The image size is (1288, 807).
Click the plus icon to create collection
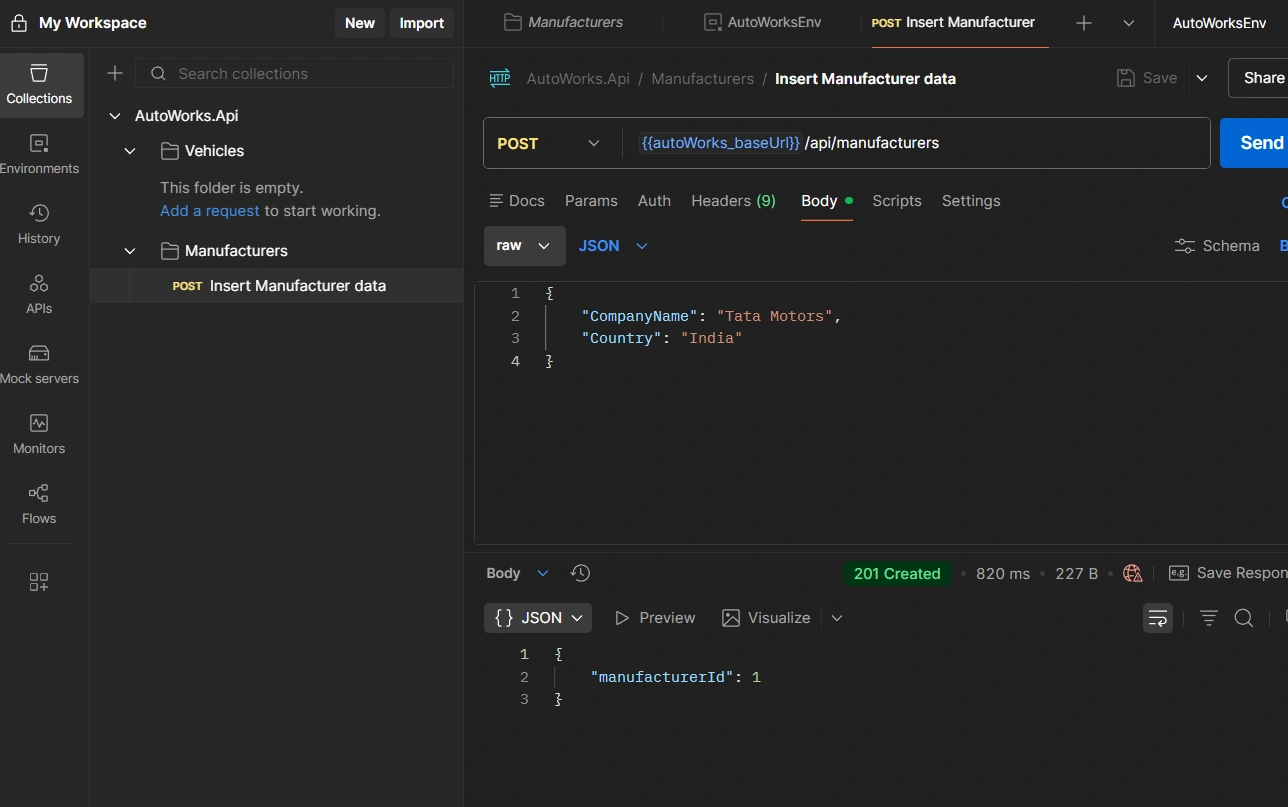[x=115, y=73]
